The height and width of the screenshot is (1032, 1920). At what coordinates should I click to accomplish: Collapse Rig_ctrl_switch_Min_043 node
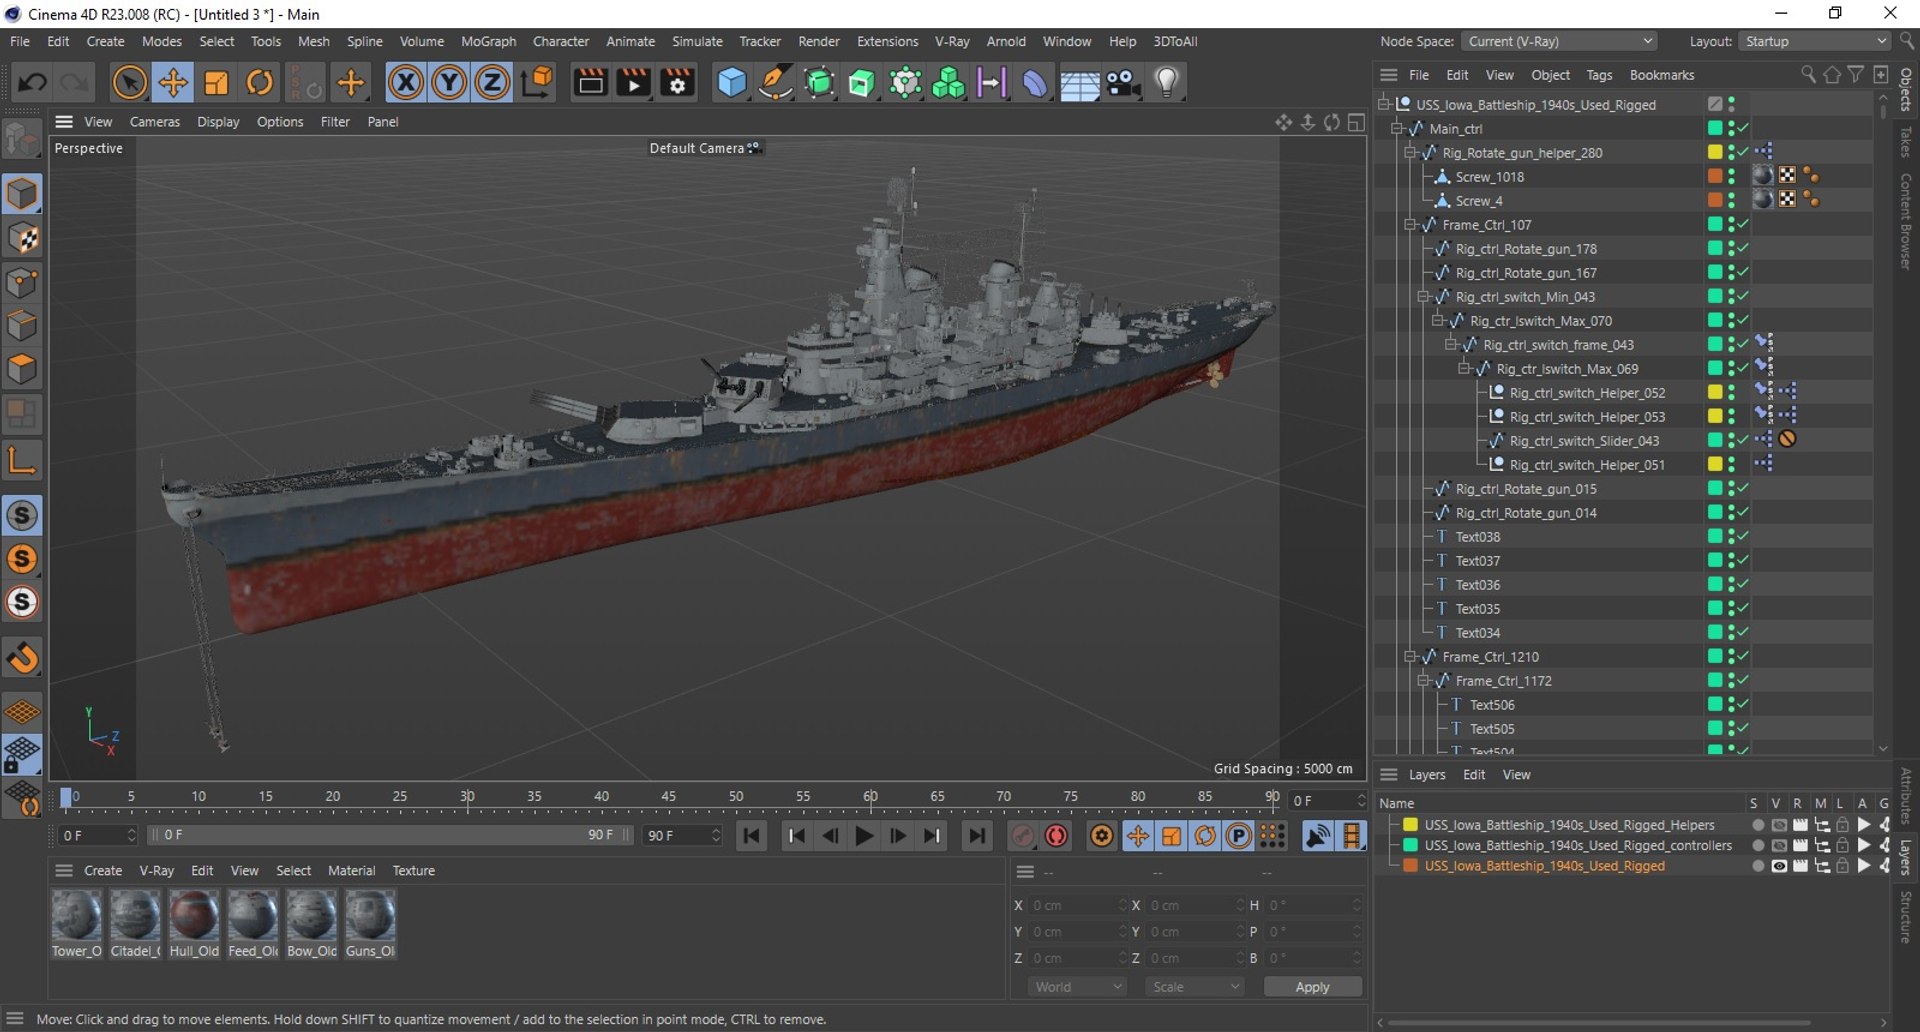point(1423,296)
